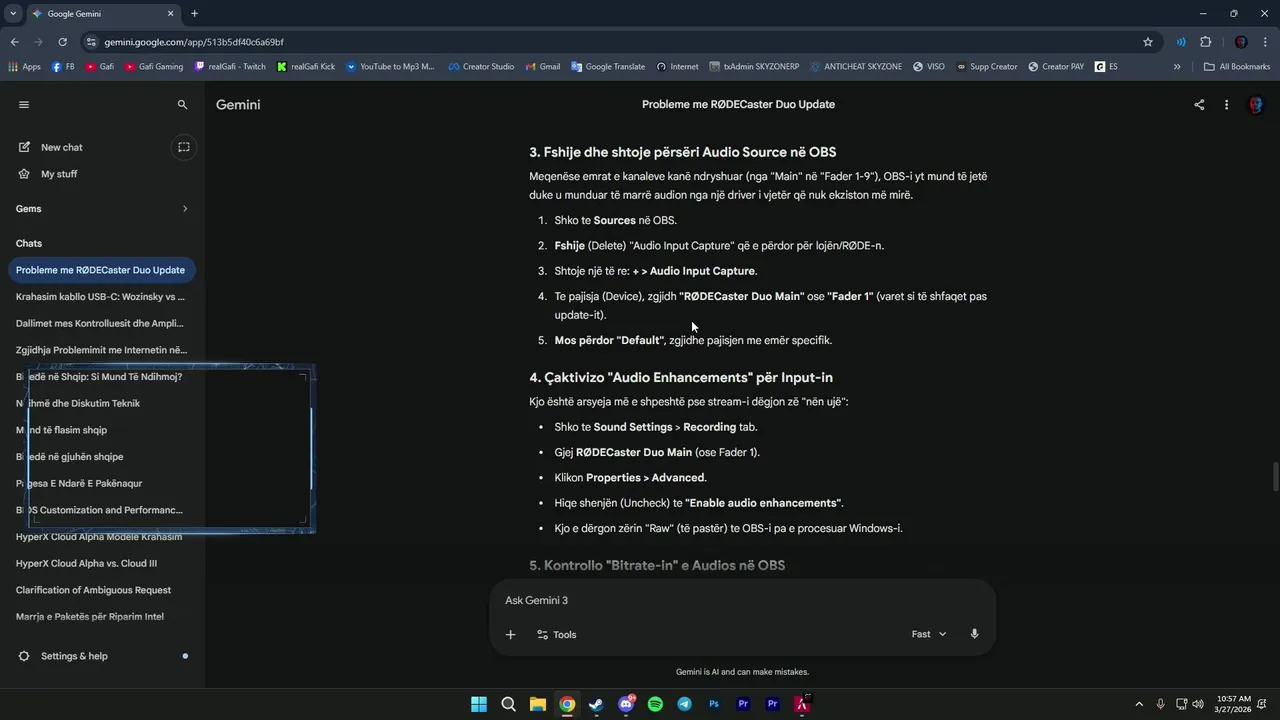Click heading 3. Fshije dhe shtoje përsëri Audio Source
This screenshot has height=720, width=1280.
pos(683,152)
